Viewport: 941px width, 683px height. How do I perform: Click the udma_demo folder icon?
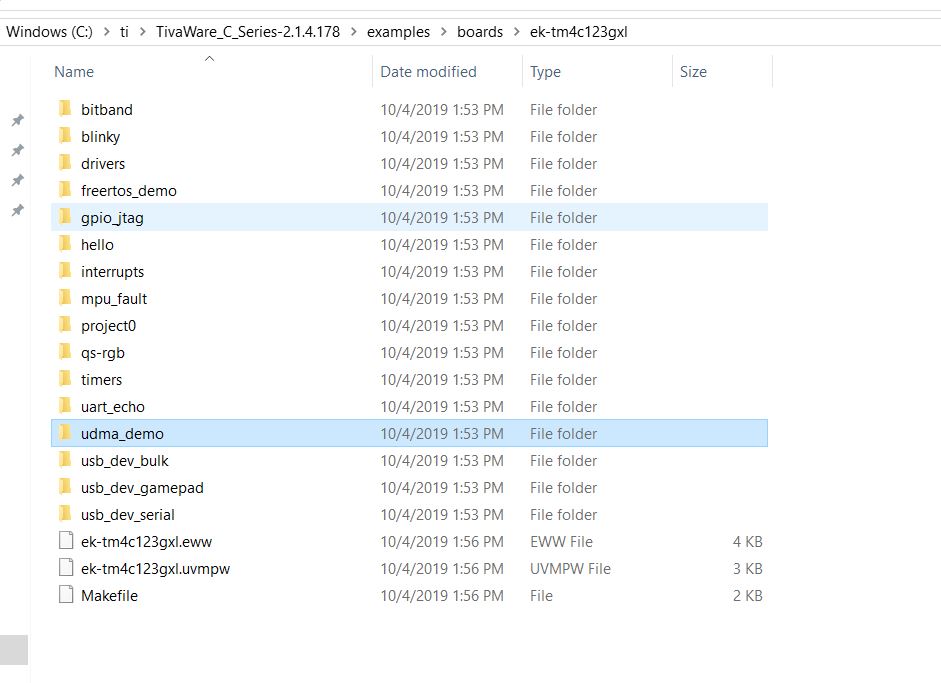[x=65, y=433]
